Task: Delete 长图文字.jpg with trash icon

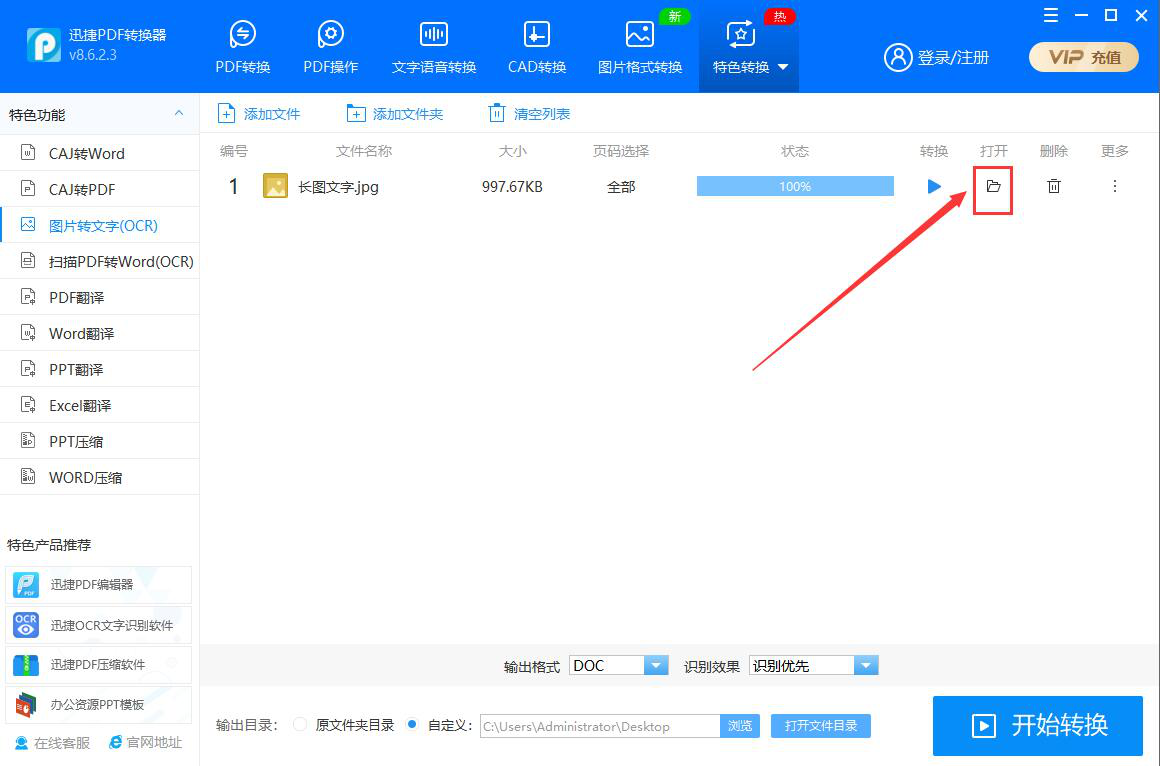Action: tap(1053, 187)
